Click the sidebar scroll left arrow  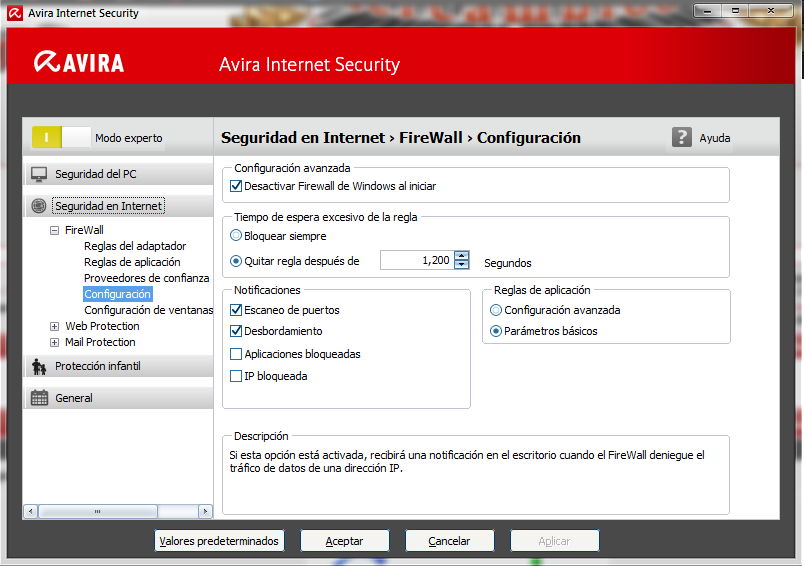coord(31,511)
